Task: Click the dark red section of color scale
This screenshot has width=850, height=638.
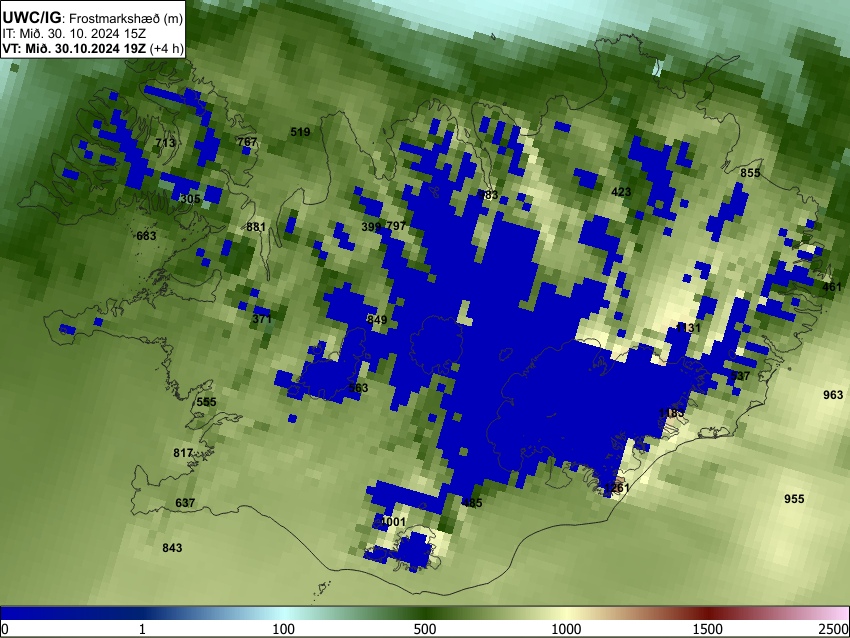Action: pyautogui.click(x=708, y=613)
